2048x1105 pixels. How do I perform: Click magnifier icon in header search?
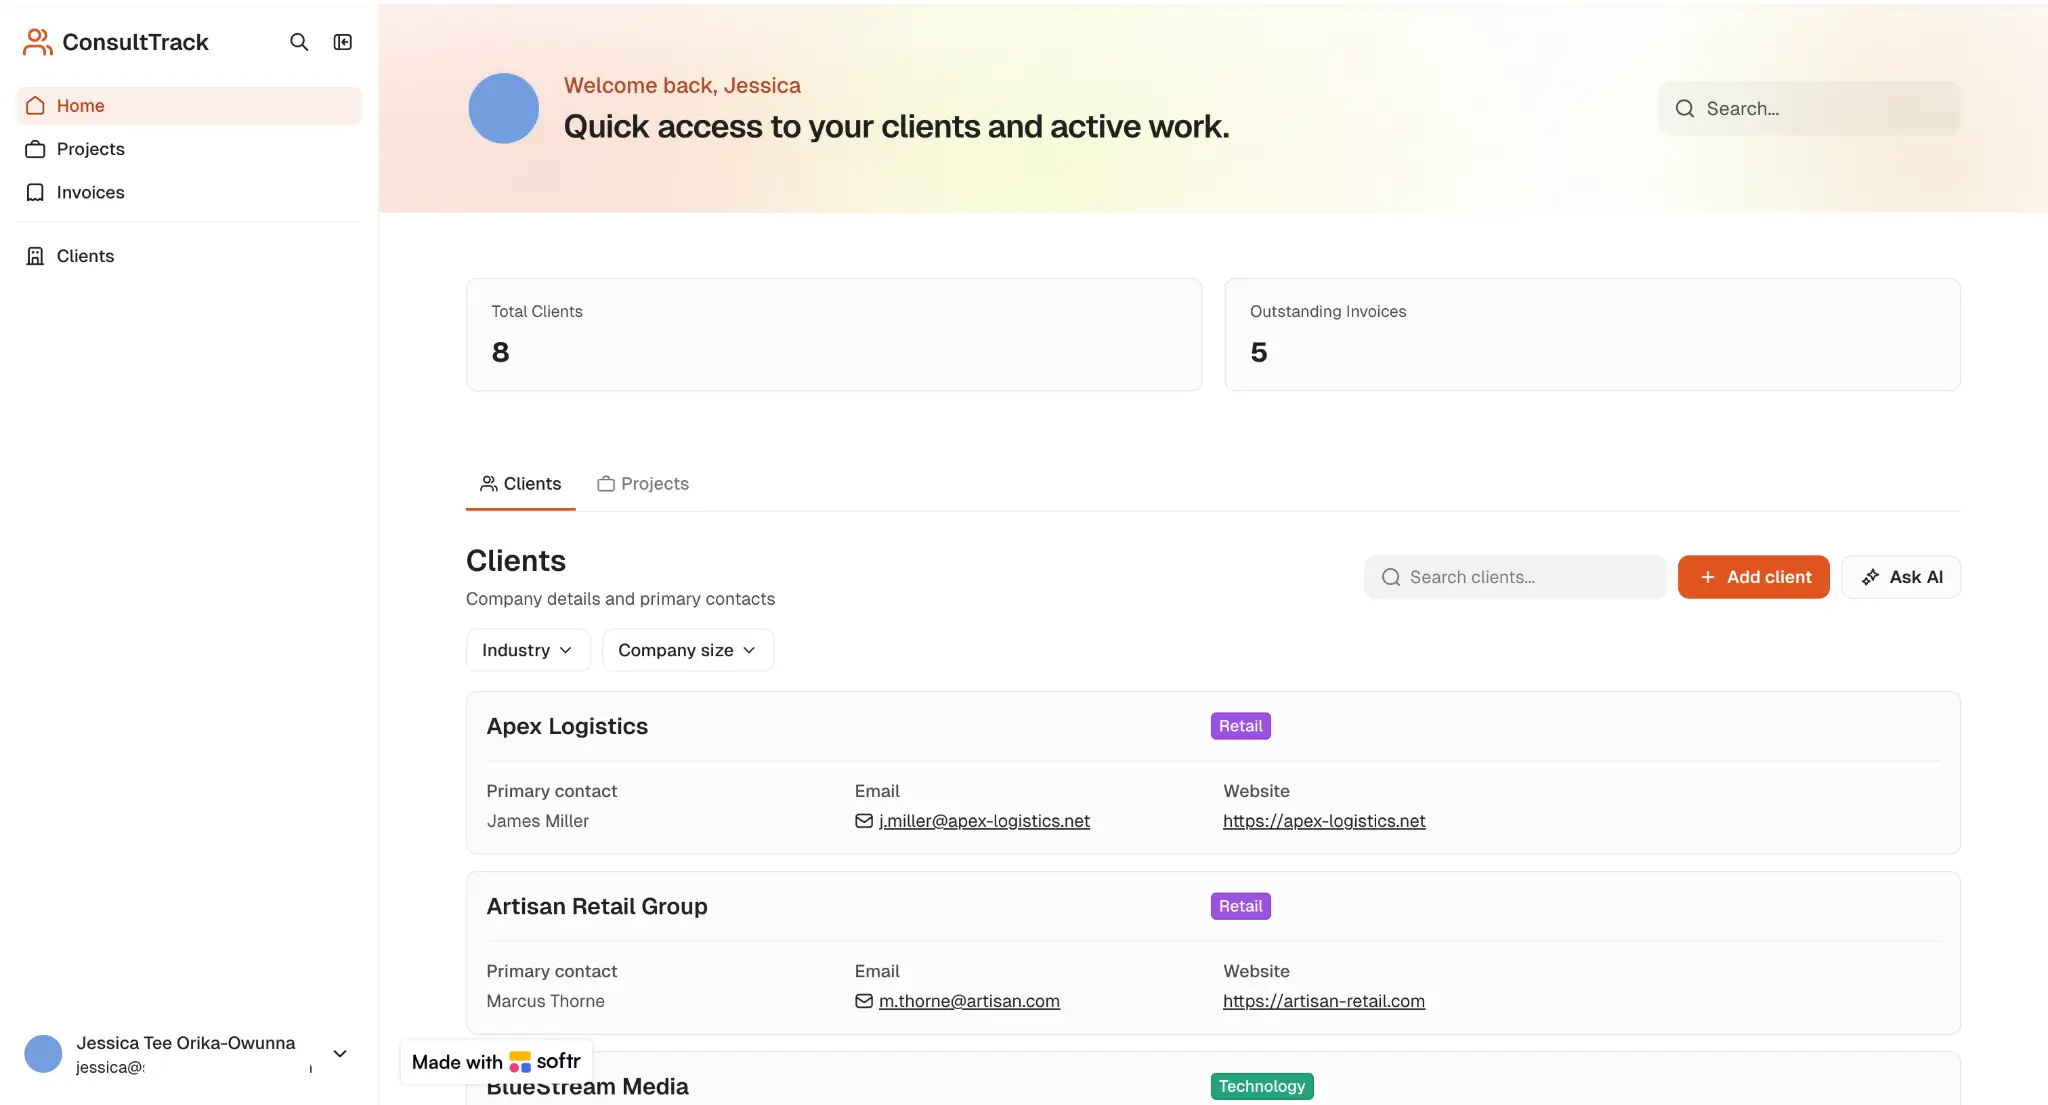(x=1685, y=109)
